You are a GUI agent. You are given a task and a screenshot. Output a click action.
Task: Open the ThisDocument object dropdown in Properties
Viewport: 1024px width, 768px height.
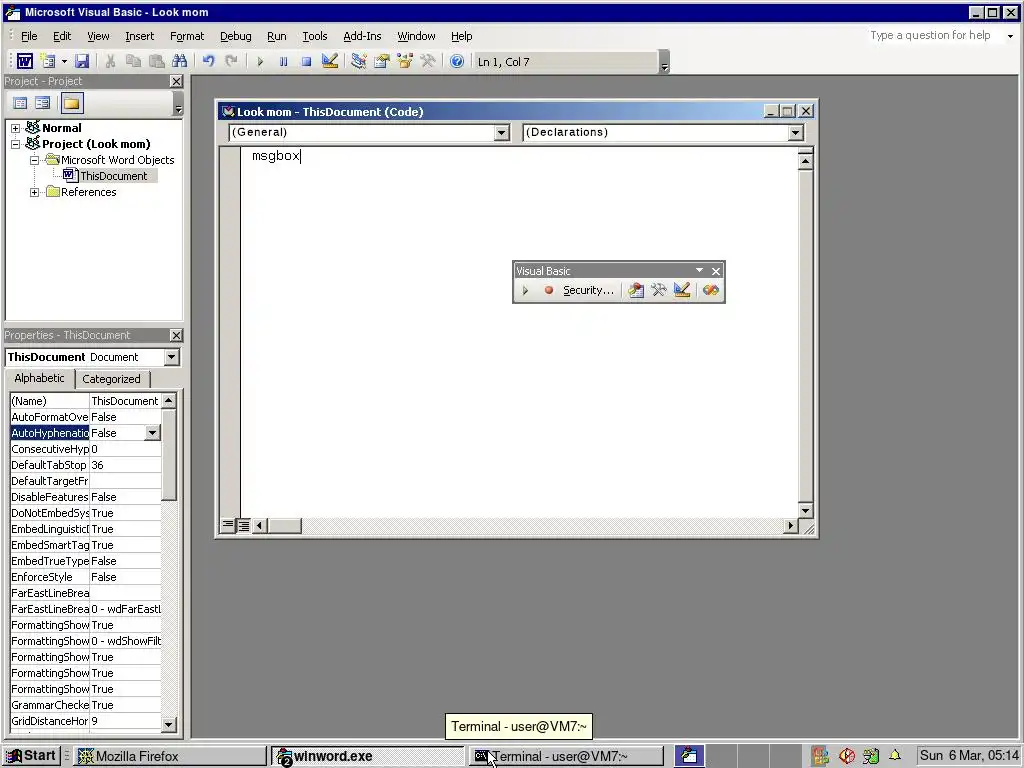[x=172, y=357]
